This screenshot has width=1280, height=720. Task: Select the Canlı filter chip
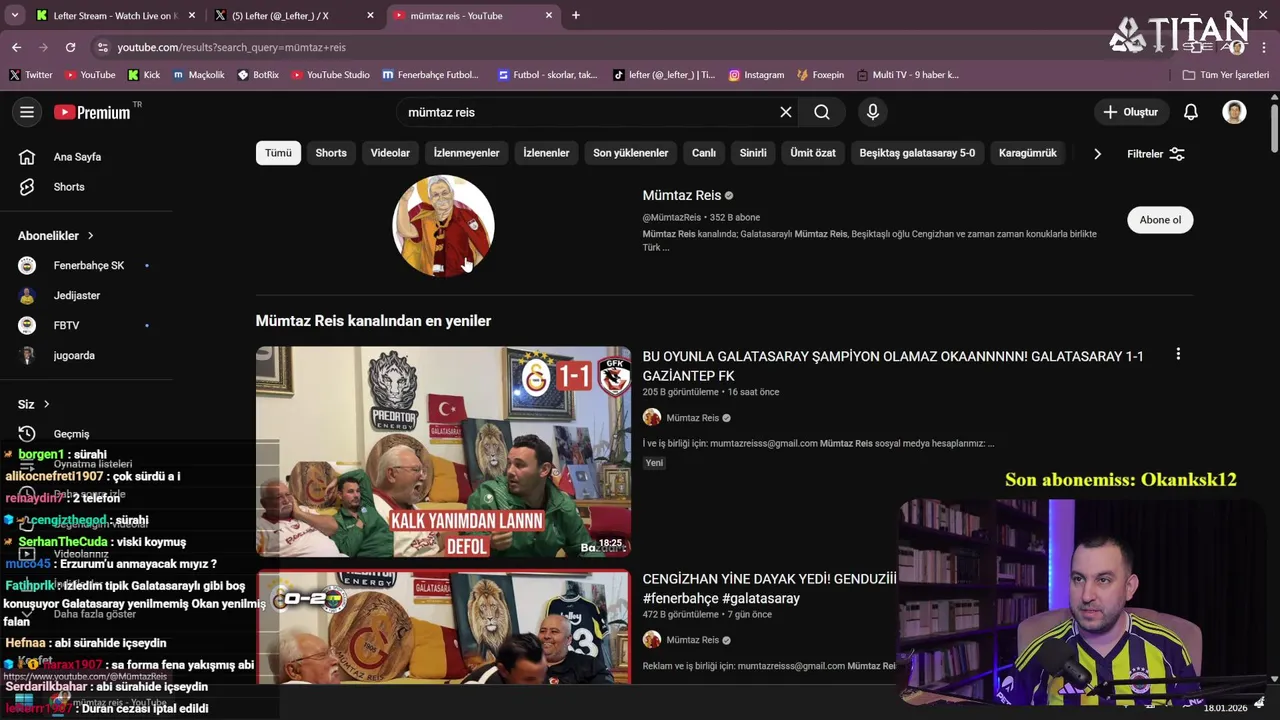click(x=704, y=153)
